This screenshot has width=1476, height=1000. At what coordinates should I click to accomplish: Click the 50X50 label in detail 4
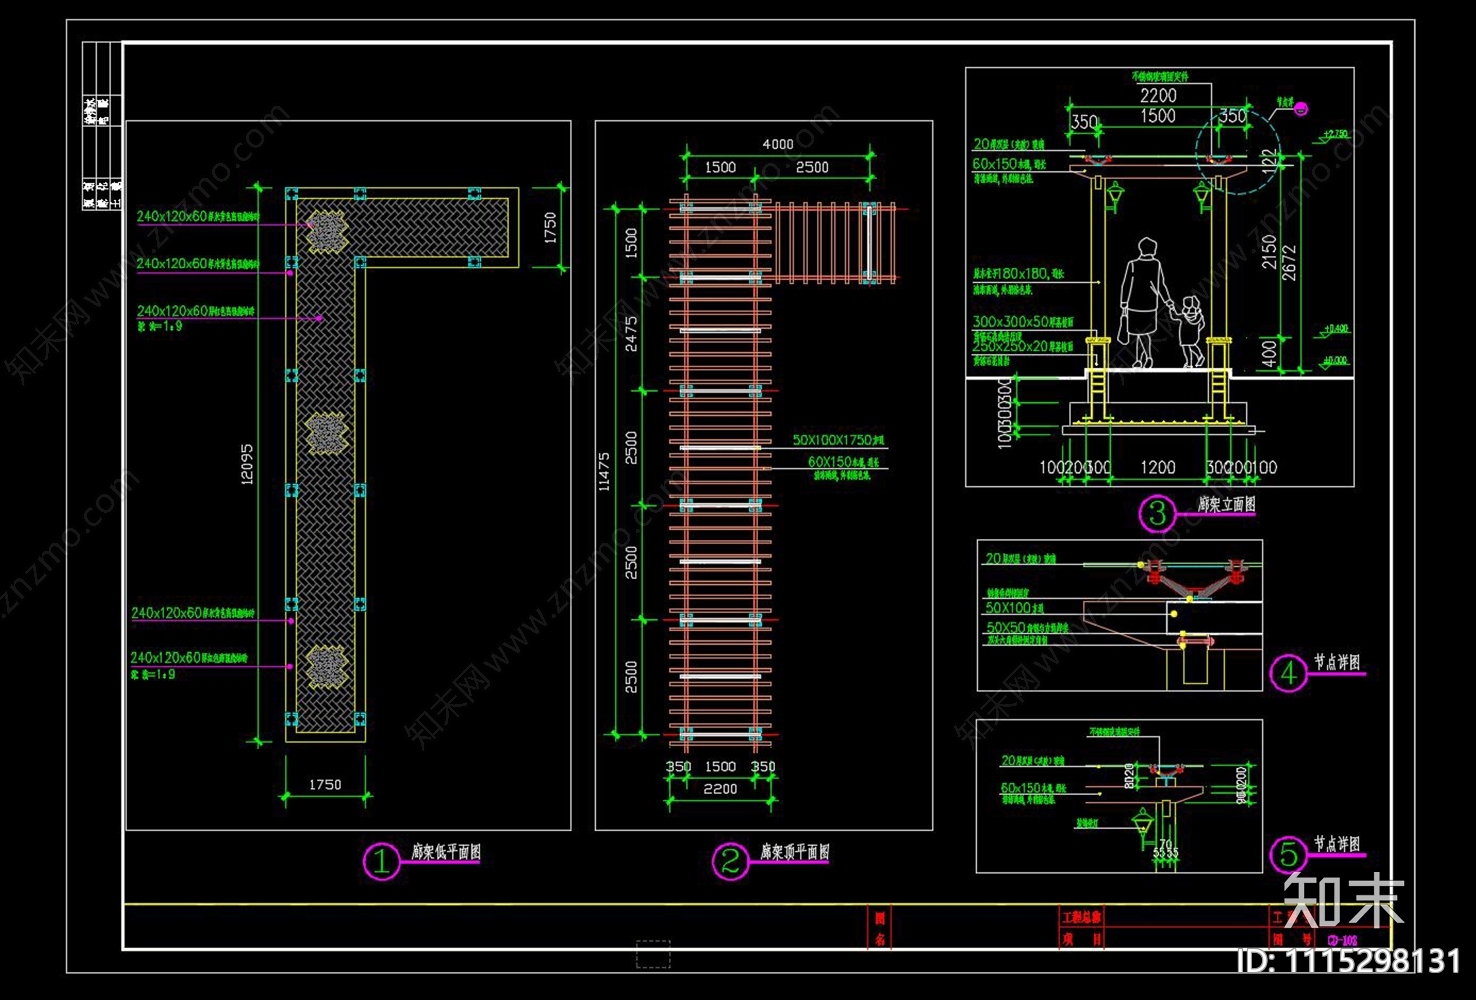click(x=1027, y=628)
